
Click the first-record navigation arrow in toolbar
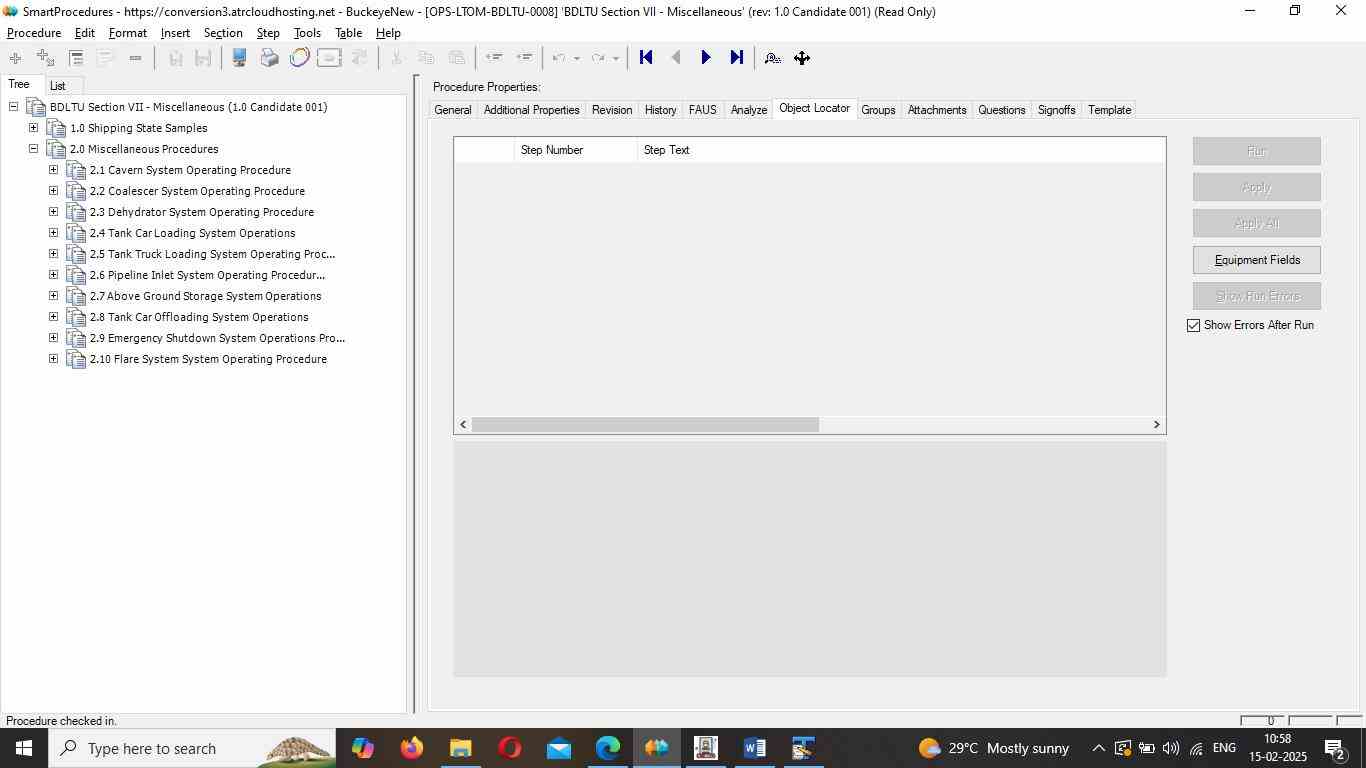click(646, 58)
